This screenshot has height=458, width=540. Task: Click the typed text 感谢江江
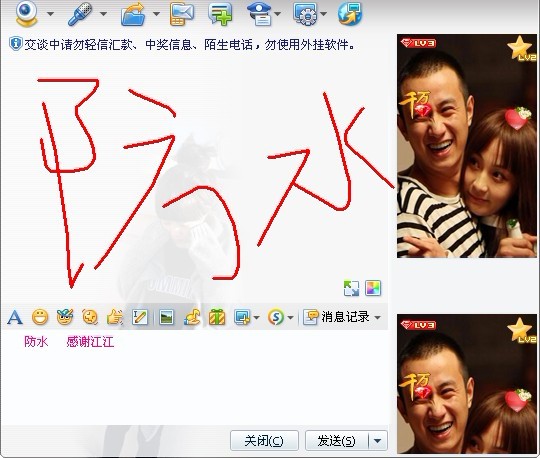tap(90, 342)
